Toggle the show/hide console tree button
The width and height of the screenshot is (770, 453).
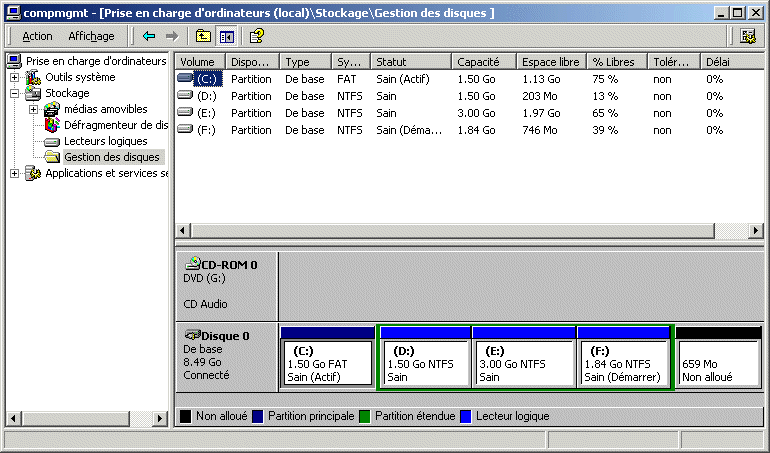226,36
